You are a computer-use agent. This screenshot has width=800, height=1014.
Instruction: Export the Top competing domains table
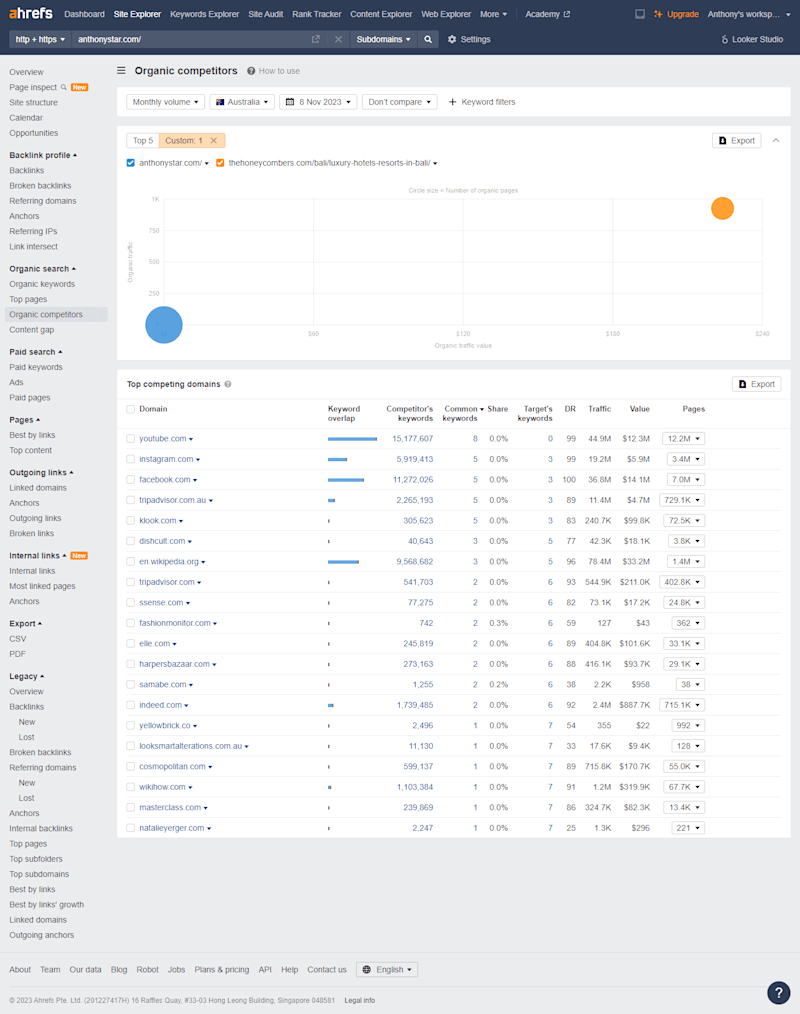757,384
